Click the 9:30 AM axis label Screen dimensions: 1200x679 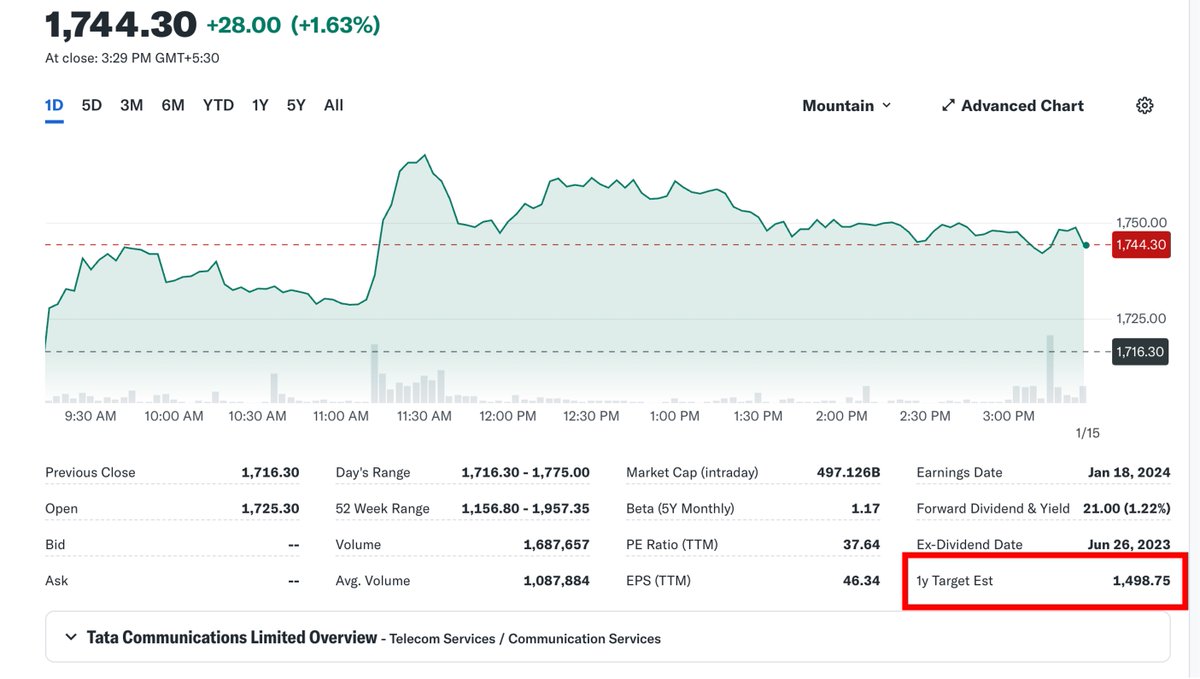tap(90, 415)
